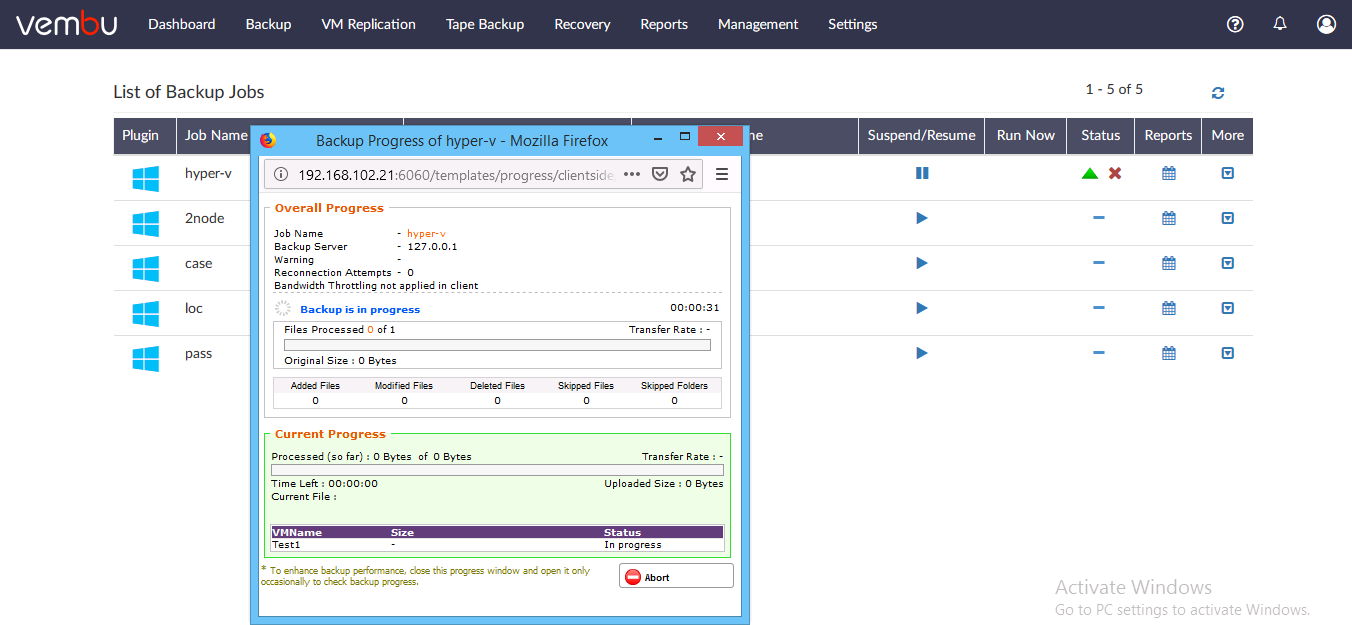Open reports calendar for case
This screenshot has width=1352, height=625.
[x=1168, y=263]
